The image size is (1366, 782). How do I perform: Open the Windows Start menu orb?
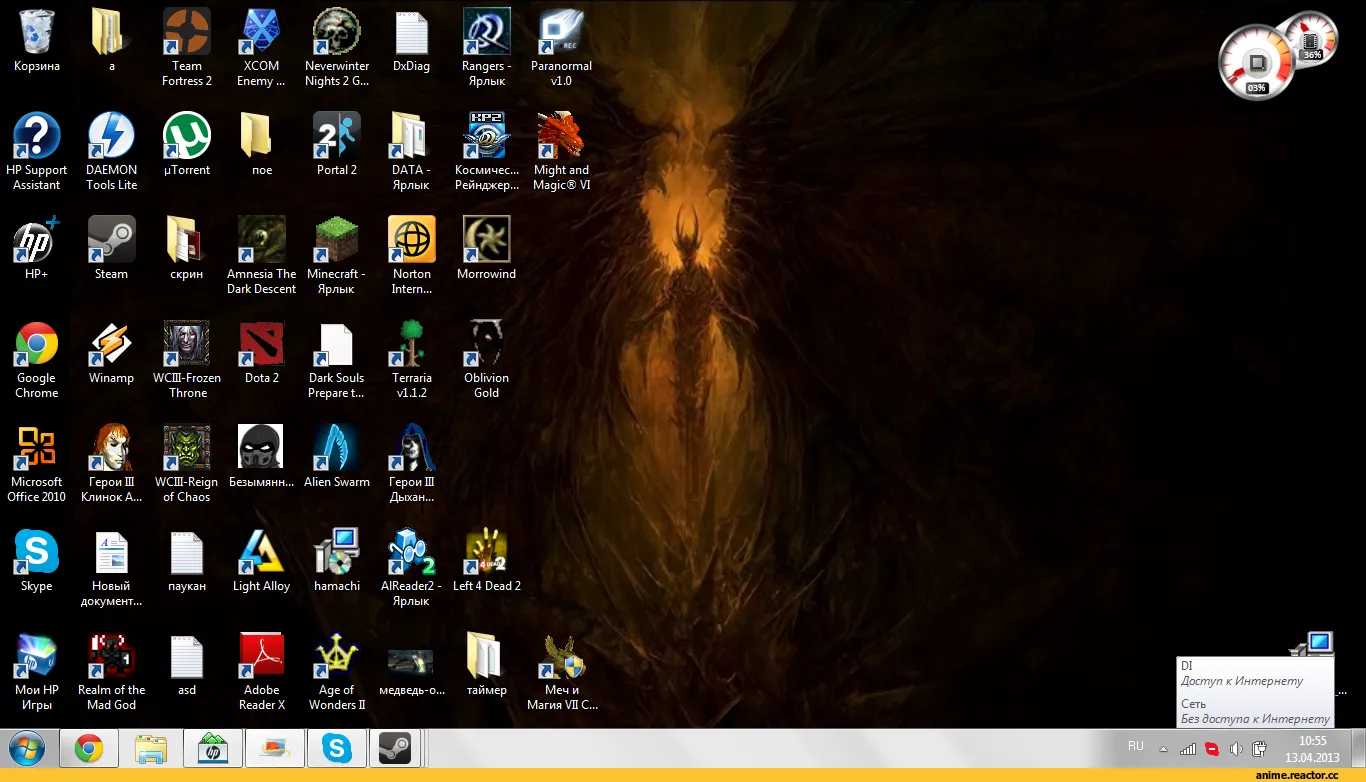27,748
